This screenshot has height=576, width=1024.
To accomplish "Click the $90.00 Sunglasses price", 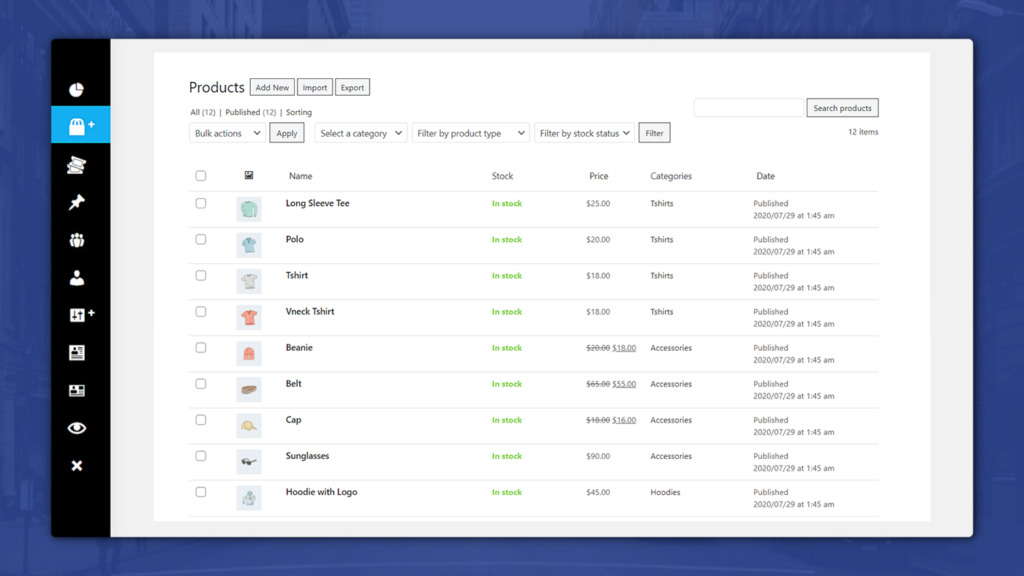I will coord(598,456).
